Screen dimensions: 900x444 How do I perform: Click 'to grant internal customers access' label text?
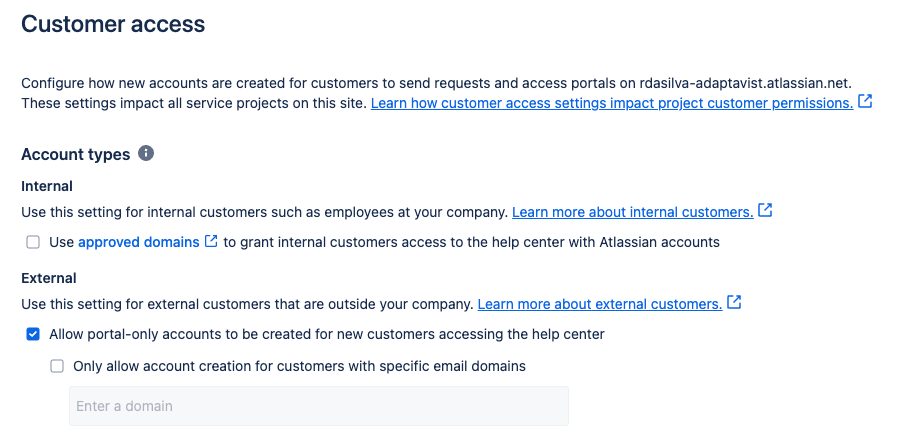(471, 242)
